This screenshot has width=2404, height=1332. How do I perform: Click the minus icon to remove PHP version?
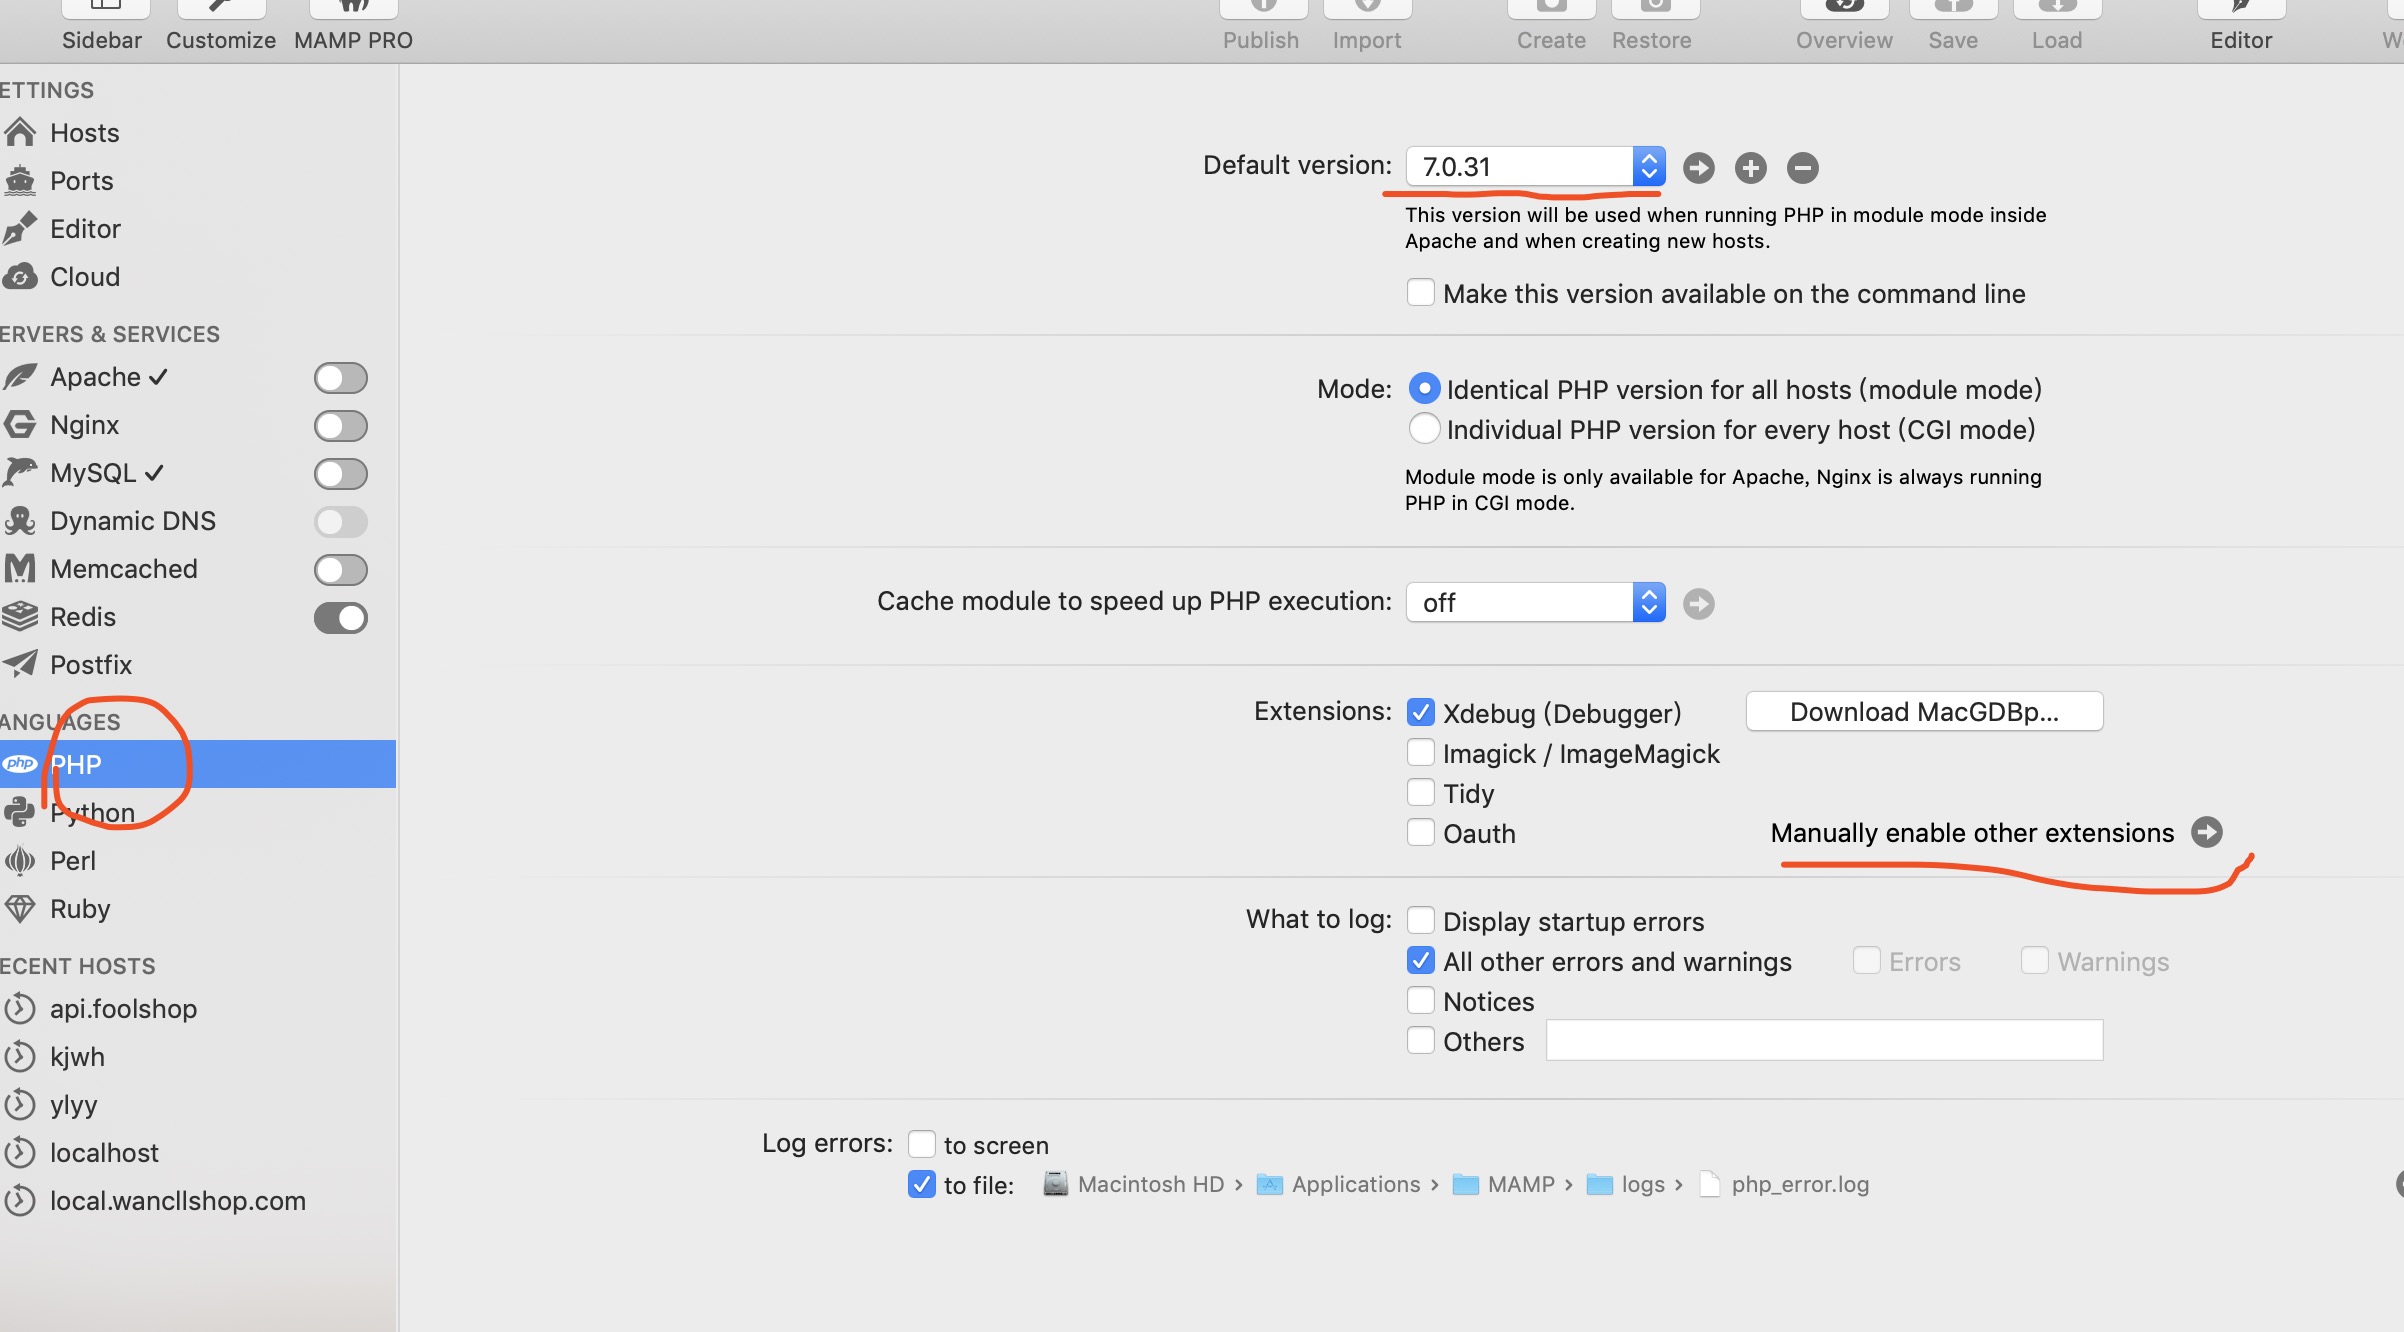click(x=1802, y=168)
